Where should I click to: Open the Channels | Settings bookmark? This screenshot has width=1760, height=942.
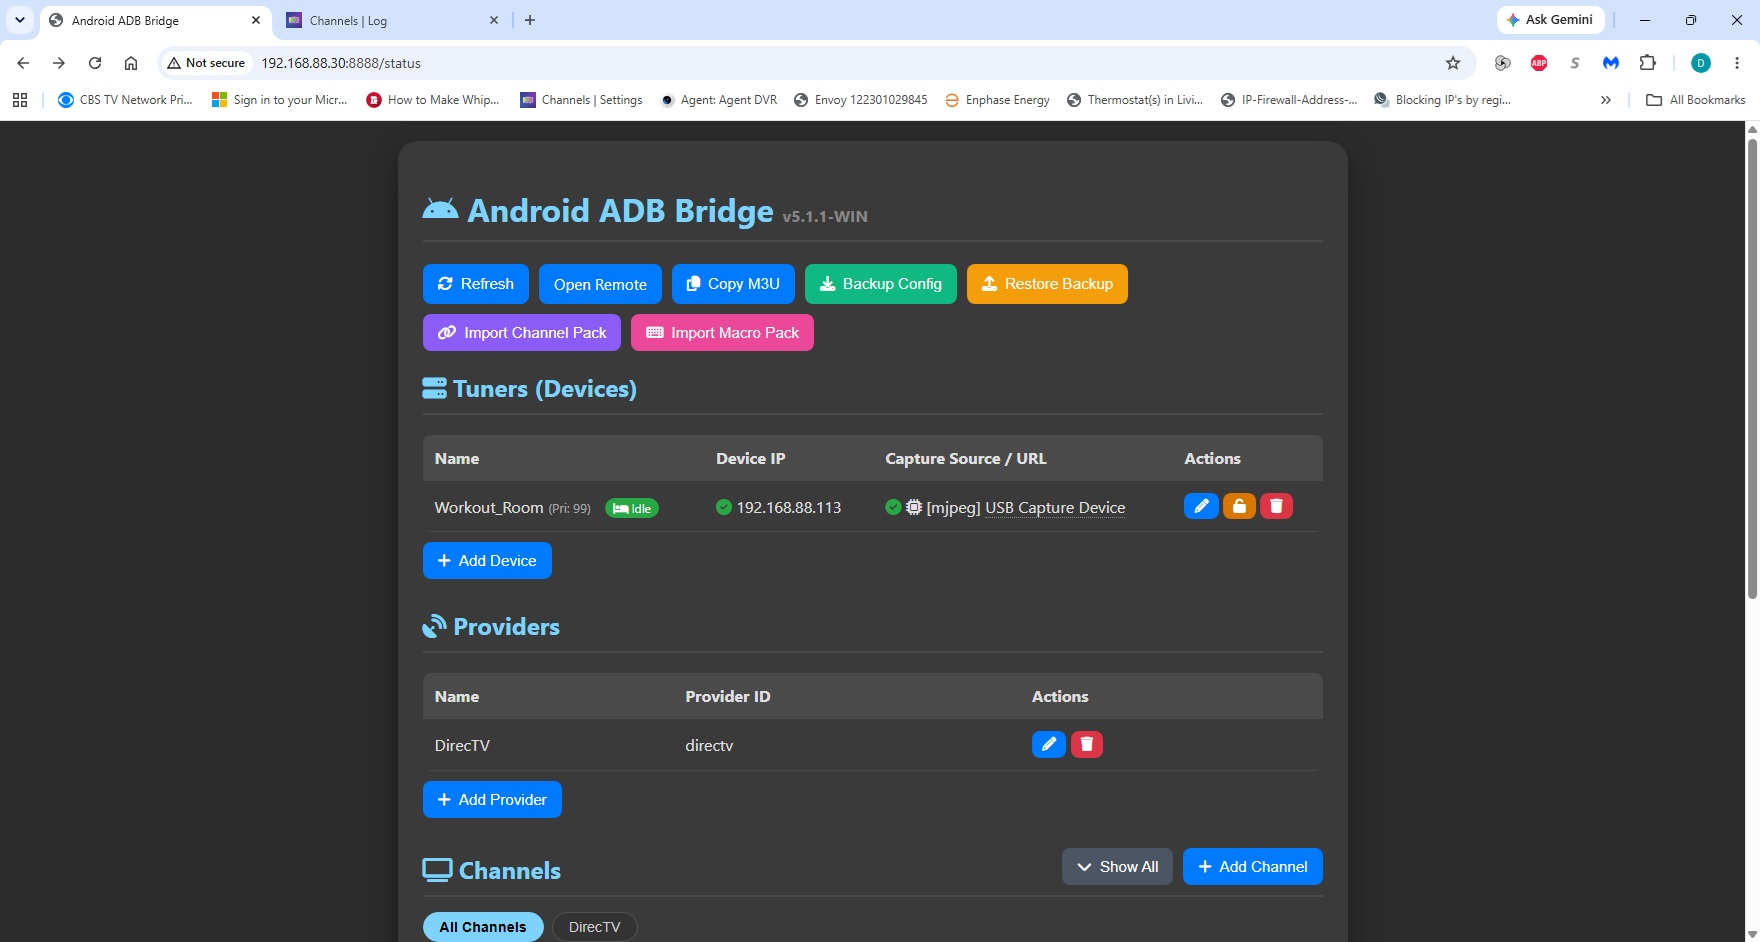point(581,100)
